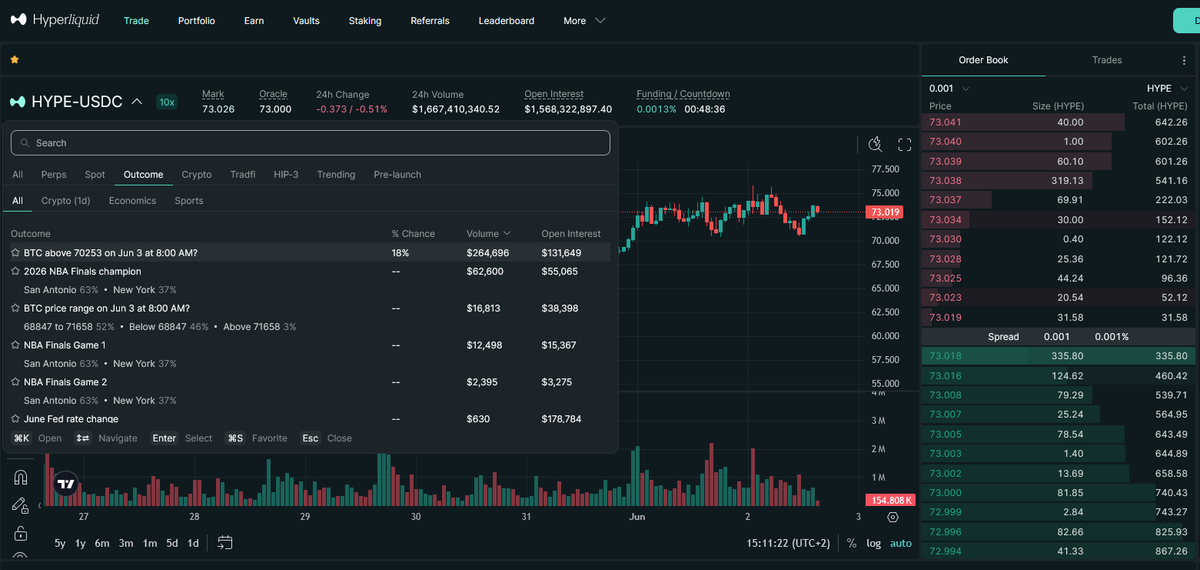Viewport: 1200px width, 570px height.
Task: Click the TradingView logo on chart
Action: pyautogui.click(x=66, y=485)
